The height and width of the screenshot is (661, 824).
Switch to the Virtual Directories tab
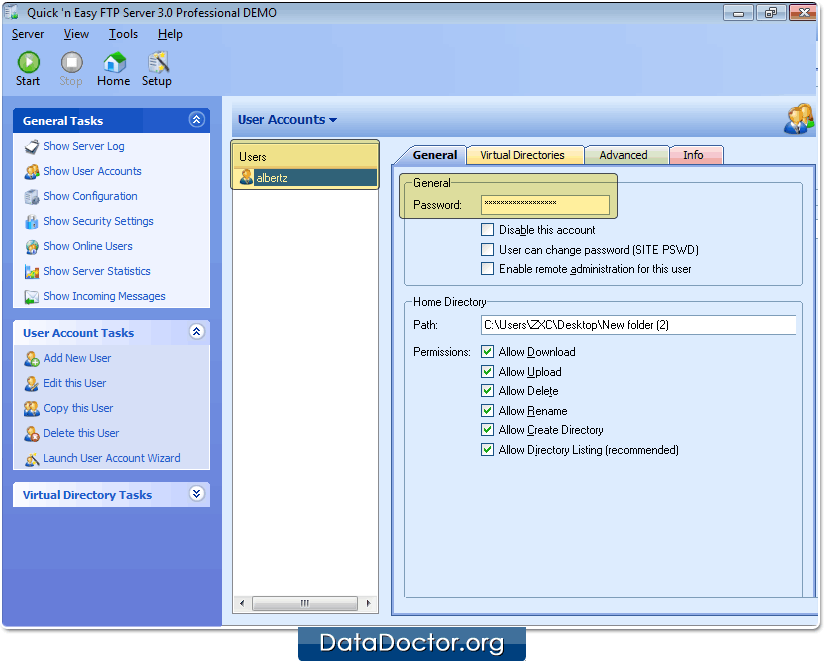[x=523, y=156]
